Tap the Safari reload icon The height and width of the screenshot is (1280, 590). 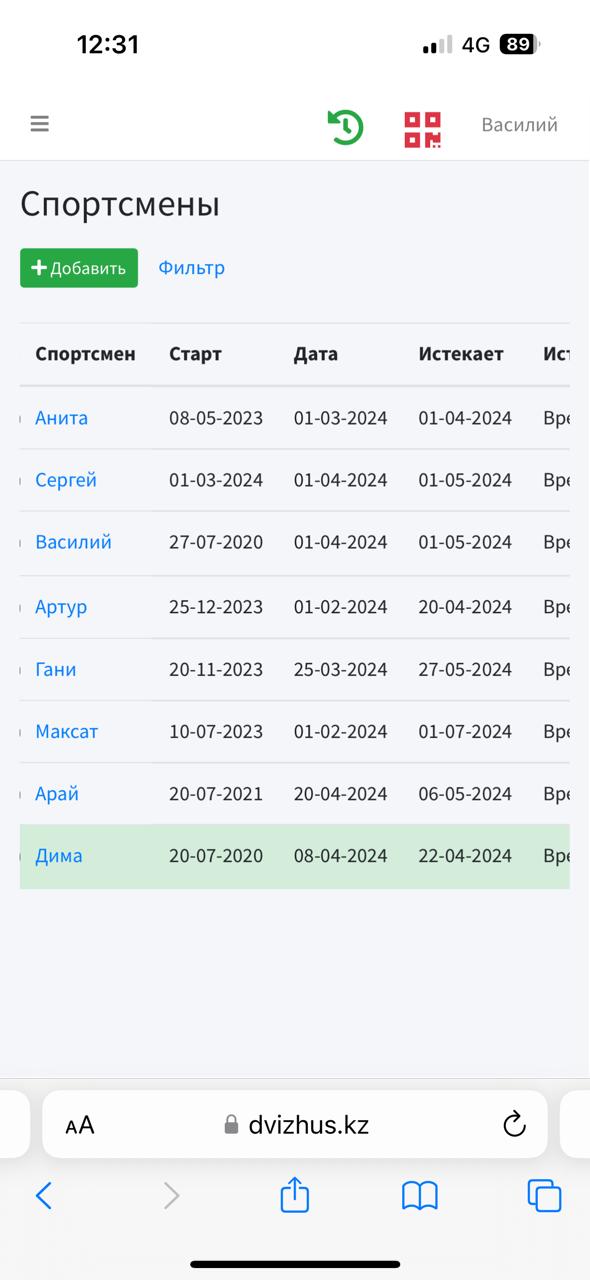[x=514, y=1125]
